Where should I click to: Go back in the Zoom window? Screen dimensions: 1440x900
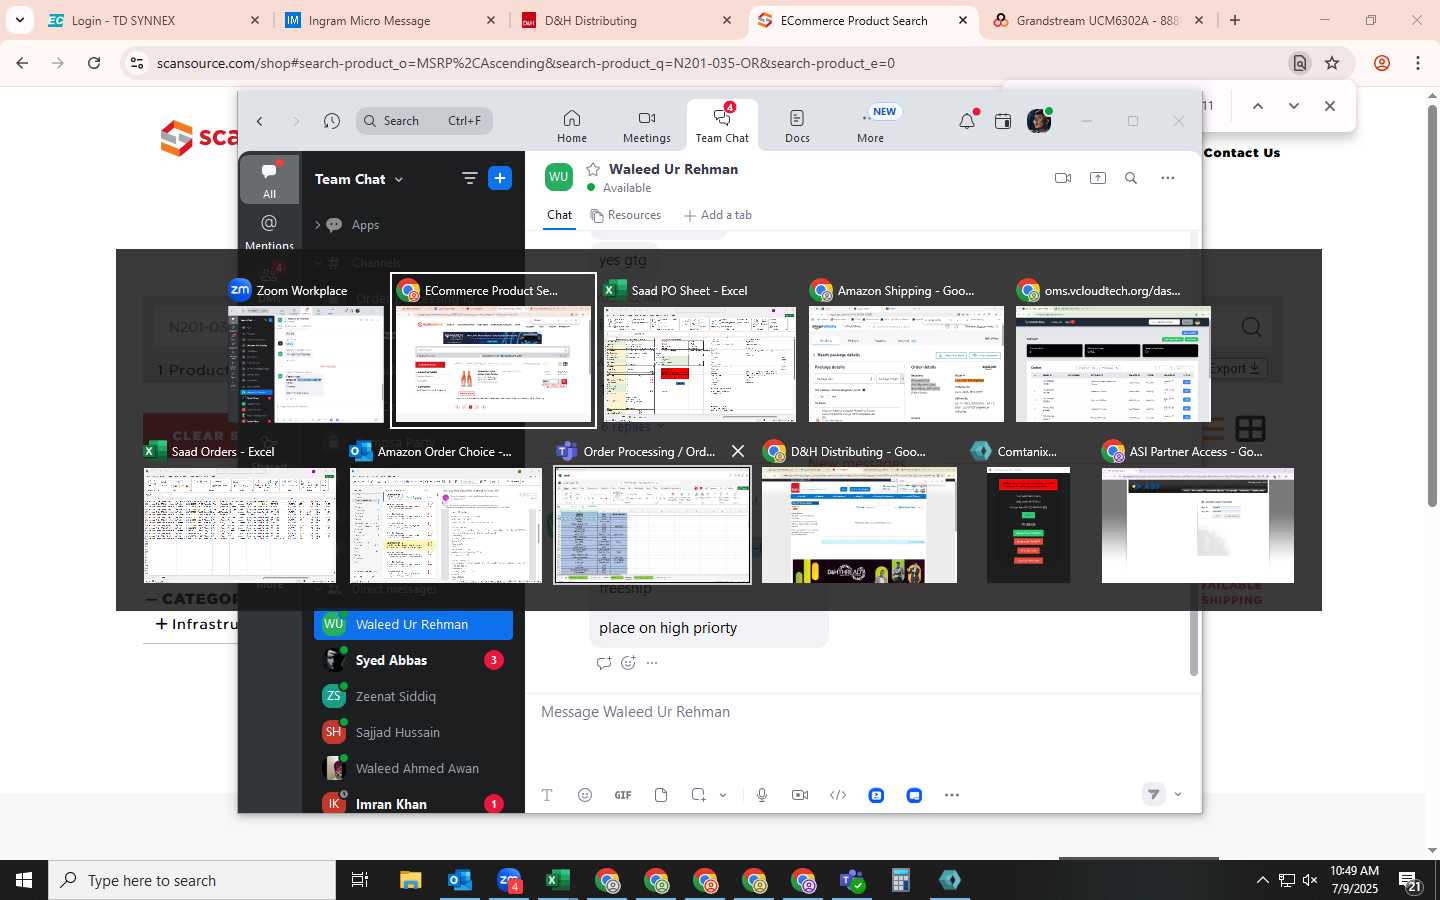tap(260, 121)
